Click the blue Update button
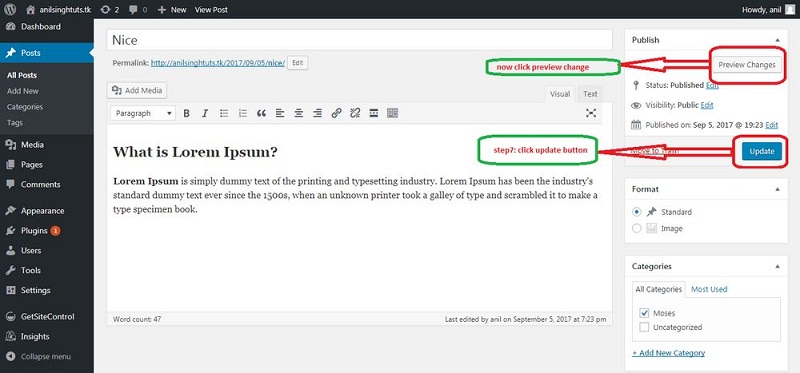 click(762, 151)
